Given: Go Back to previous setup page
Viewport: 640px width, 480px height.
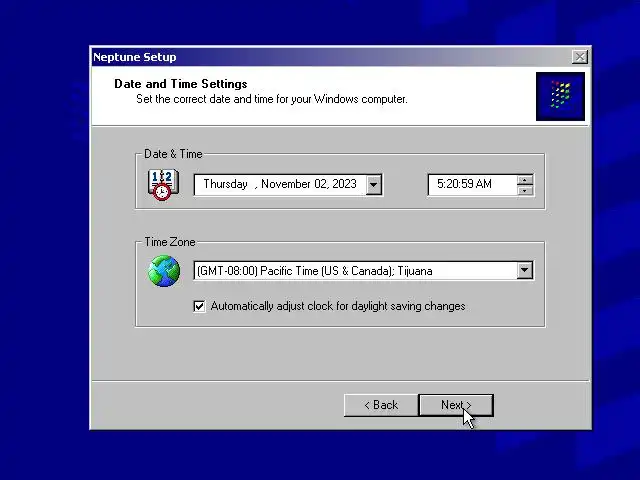Looking at the screenshot, I should pyautogui.click(x=381, y=405).
